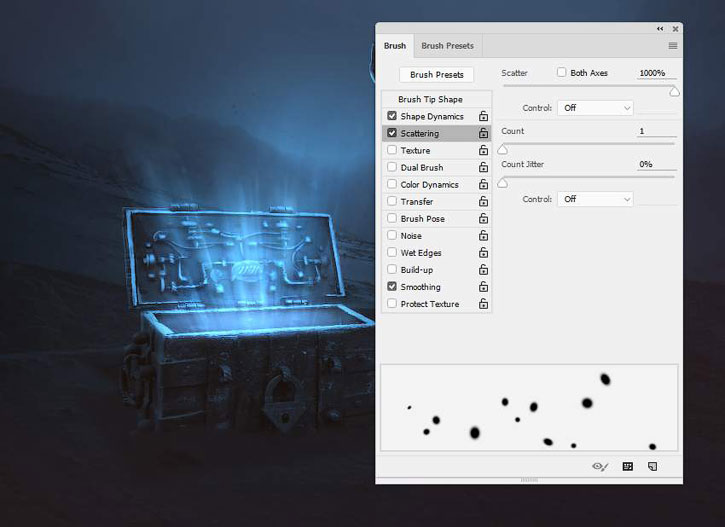Toggle the lock icon for Build-up

coord(483,270)
